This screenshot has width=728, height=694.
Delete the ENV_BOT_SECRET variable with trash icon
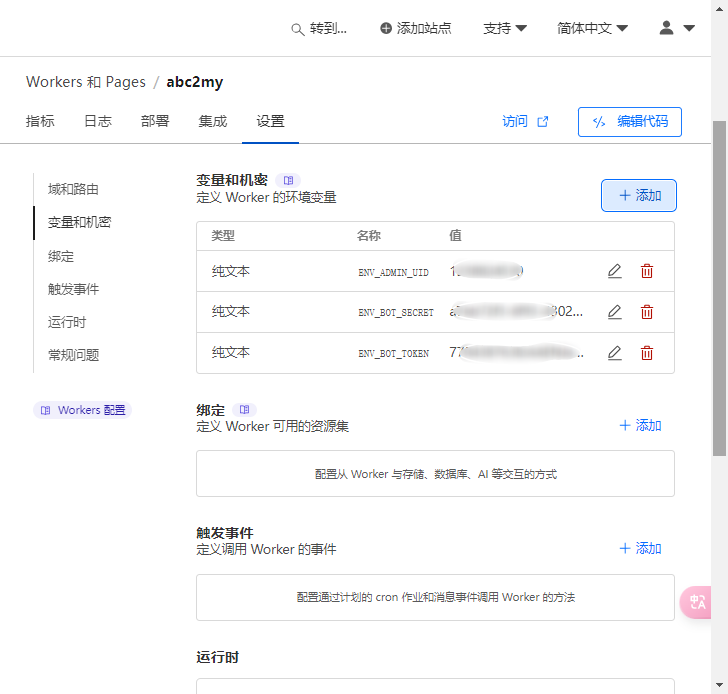tap(647, 312)
